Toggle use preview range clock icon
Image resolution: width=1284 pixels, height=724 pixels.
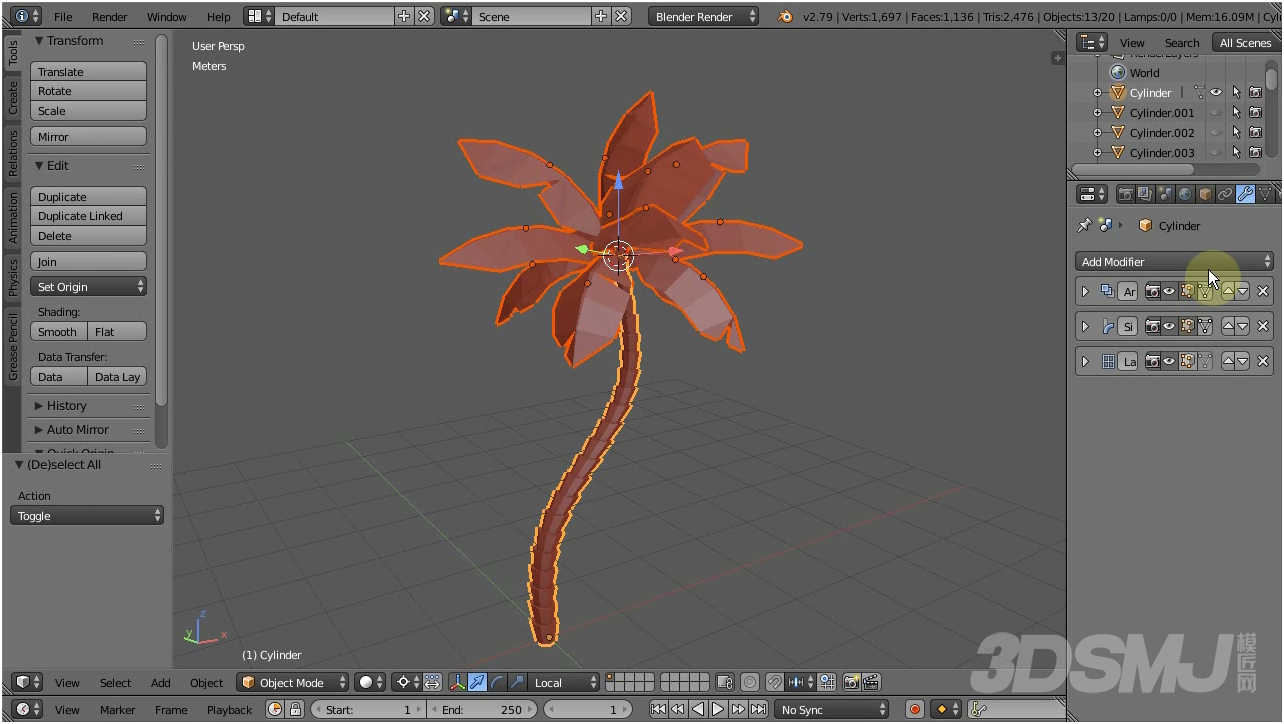coord(275,709)
